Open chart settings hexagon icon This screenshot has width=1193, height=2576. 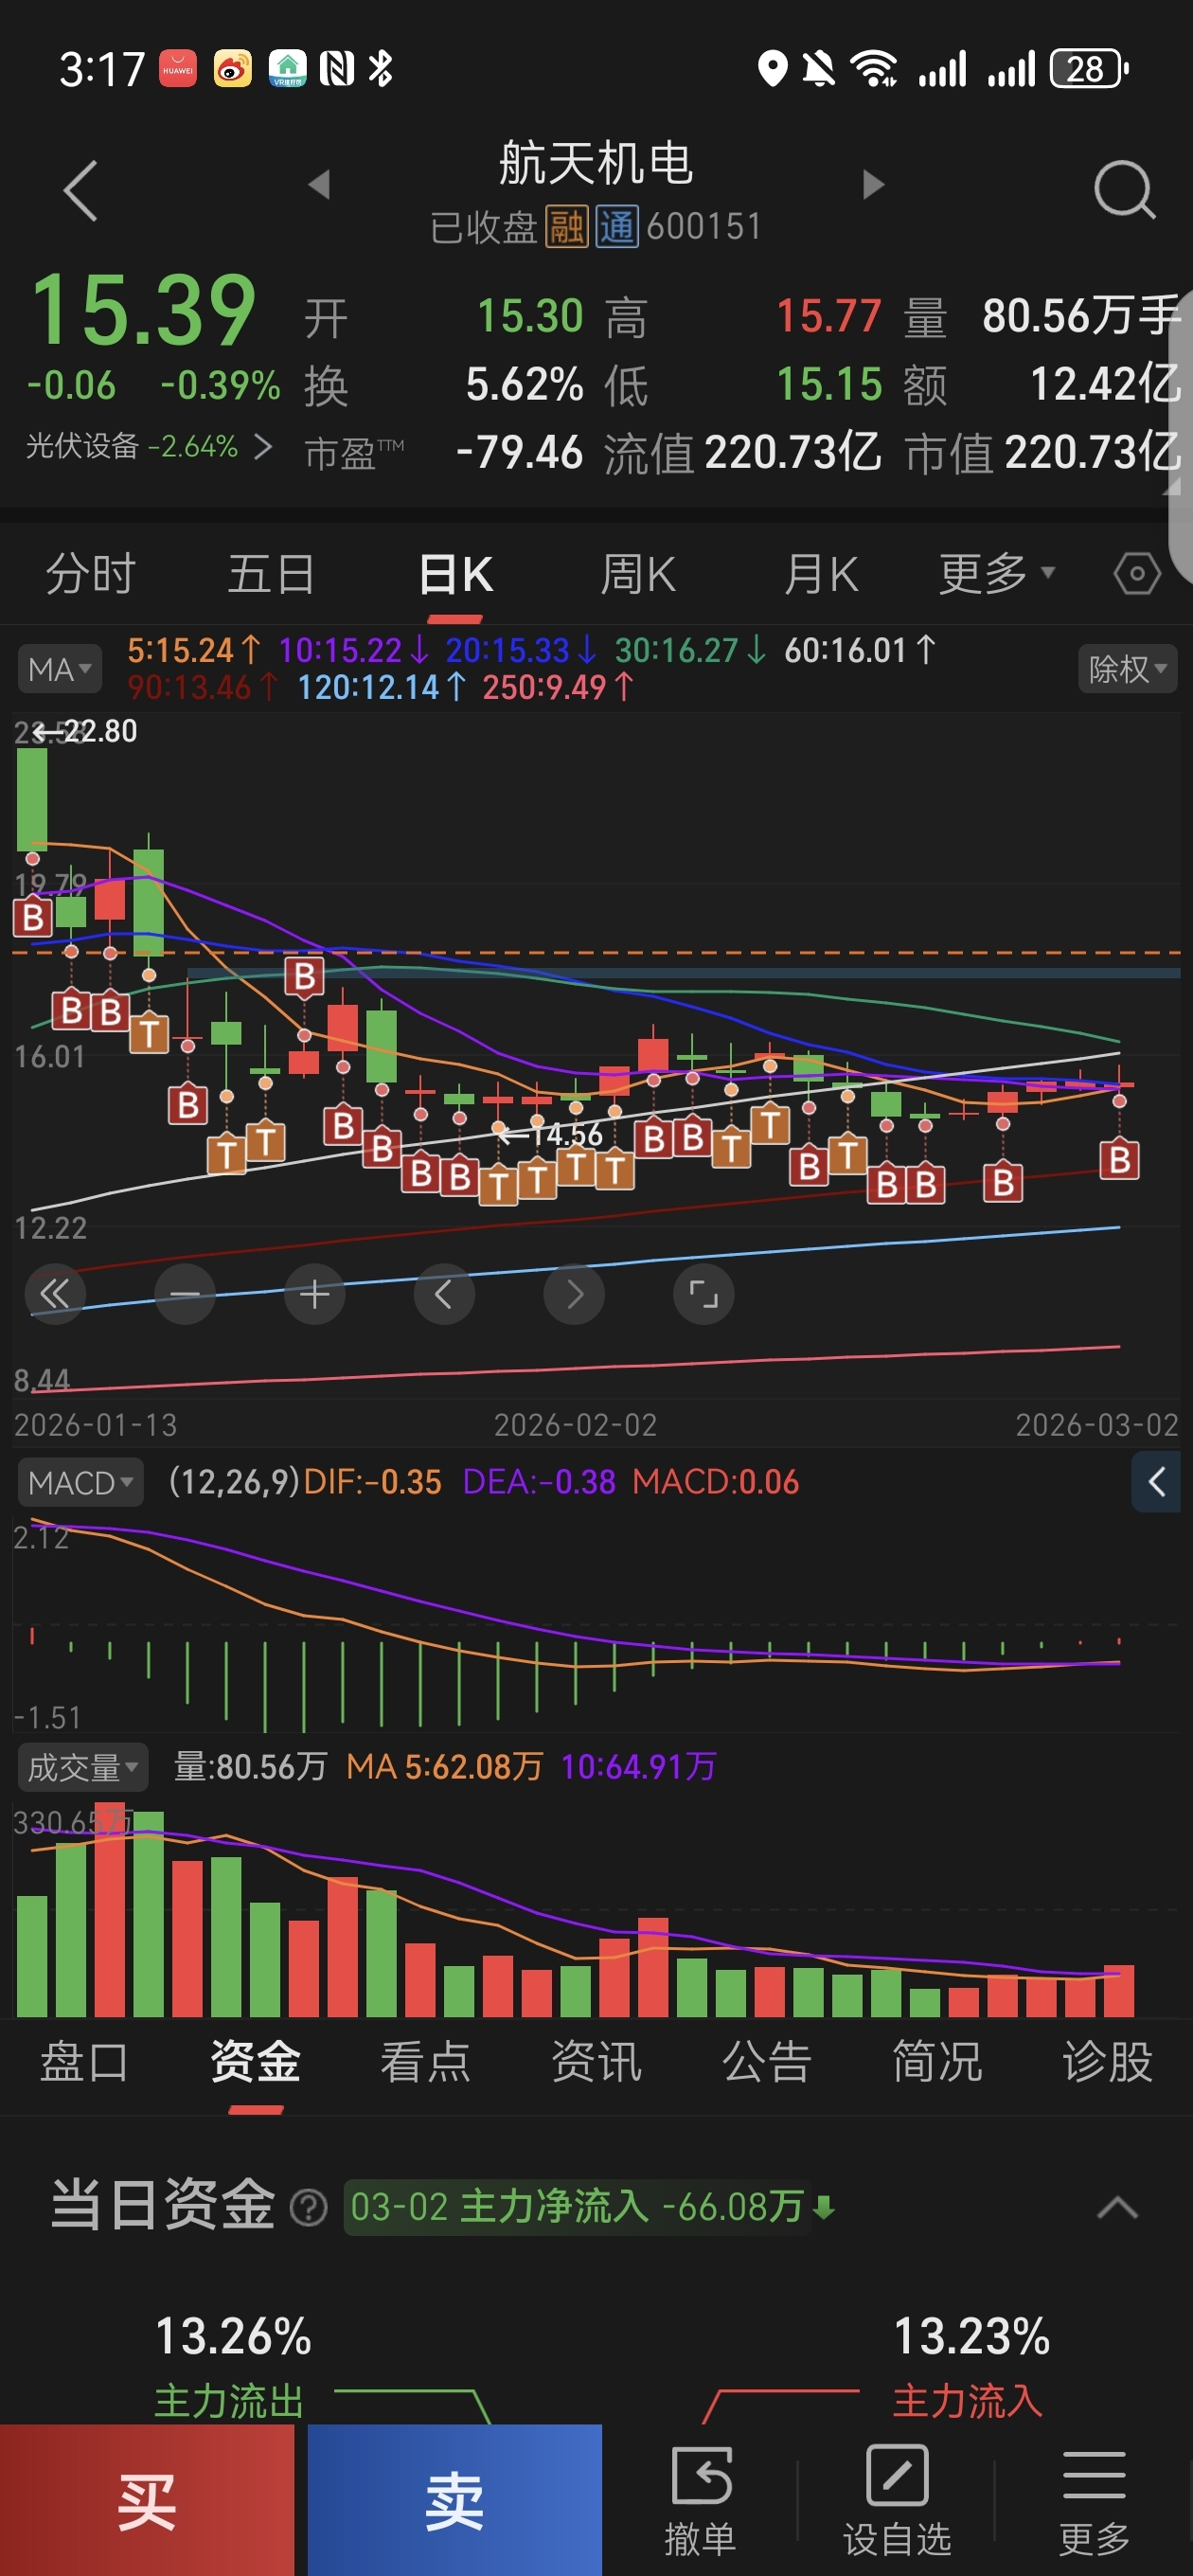pyautogui.click(x=1137, y=574)
